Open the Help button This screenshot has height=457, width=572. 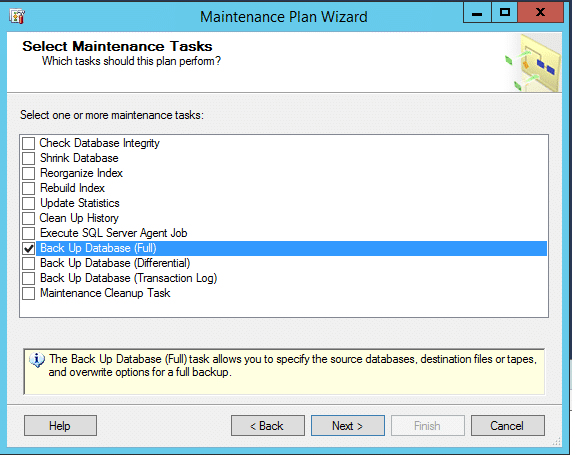coord(60,426)
